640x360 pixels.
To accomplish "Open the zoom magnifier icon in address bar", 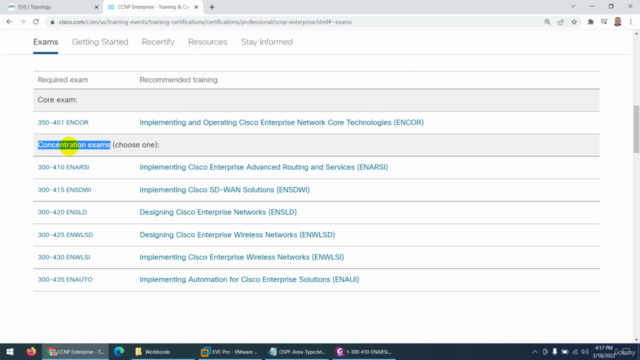I will coord(547,22).
